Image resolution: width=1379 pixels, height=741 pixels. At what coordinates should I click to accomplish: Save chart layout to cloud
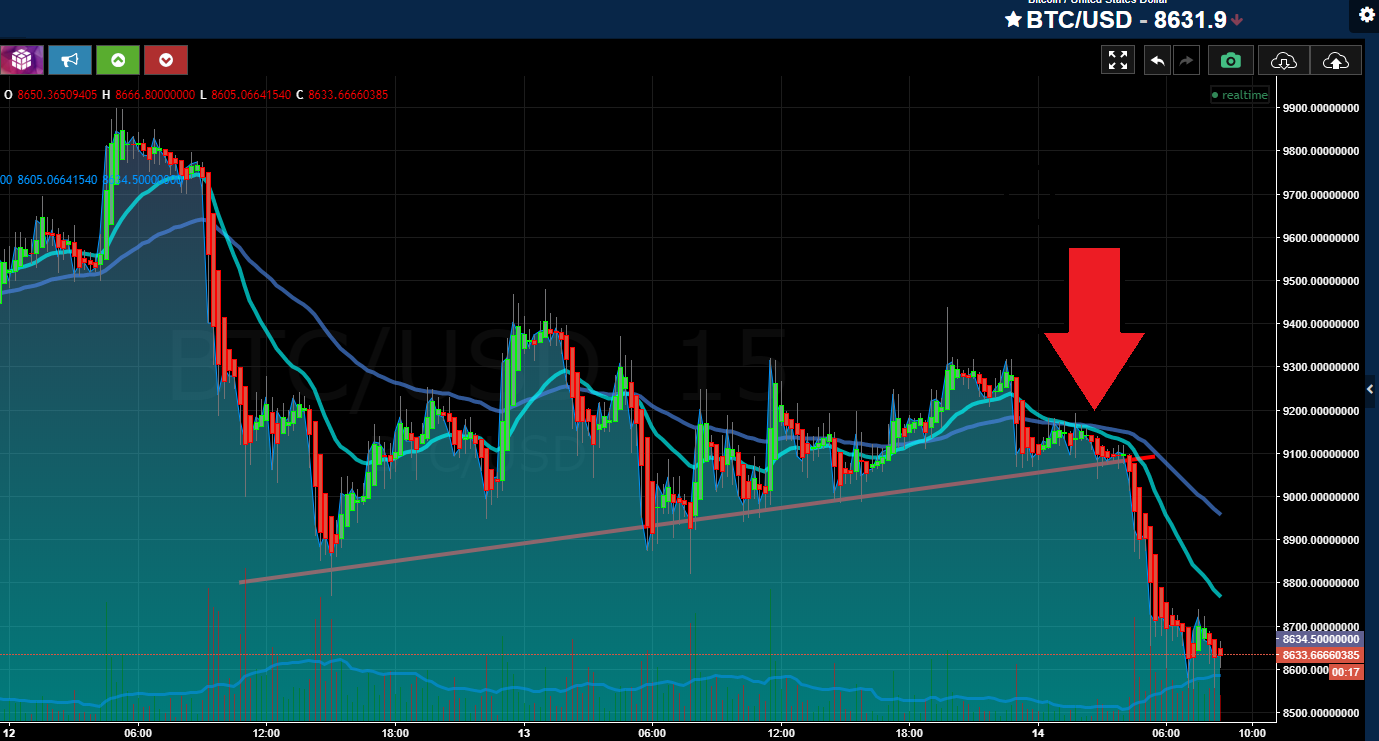pyautogui.click(x=1335, y=61)
